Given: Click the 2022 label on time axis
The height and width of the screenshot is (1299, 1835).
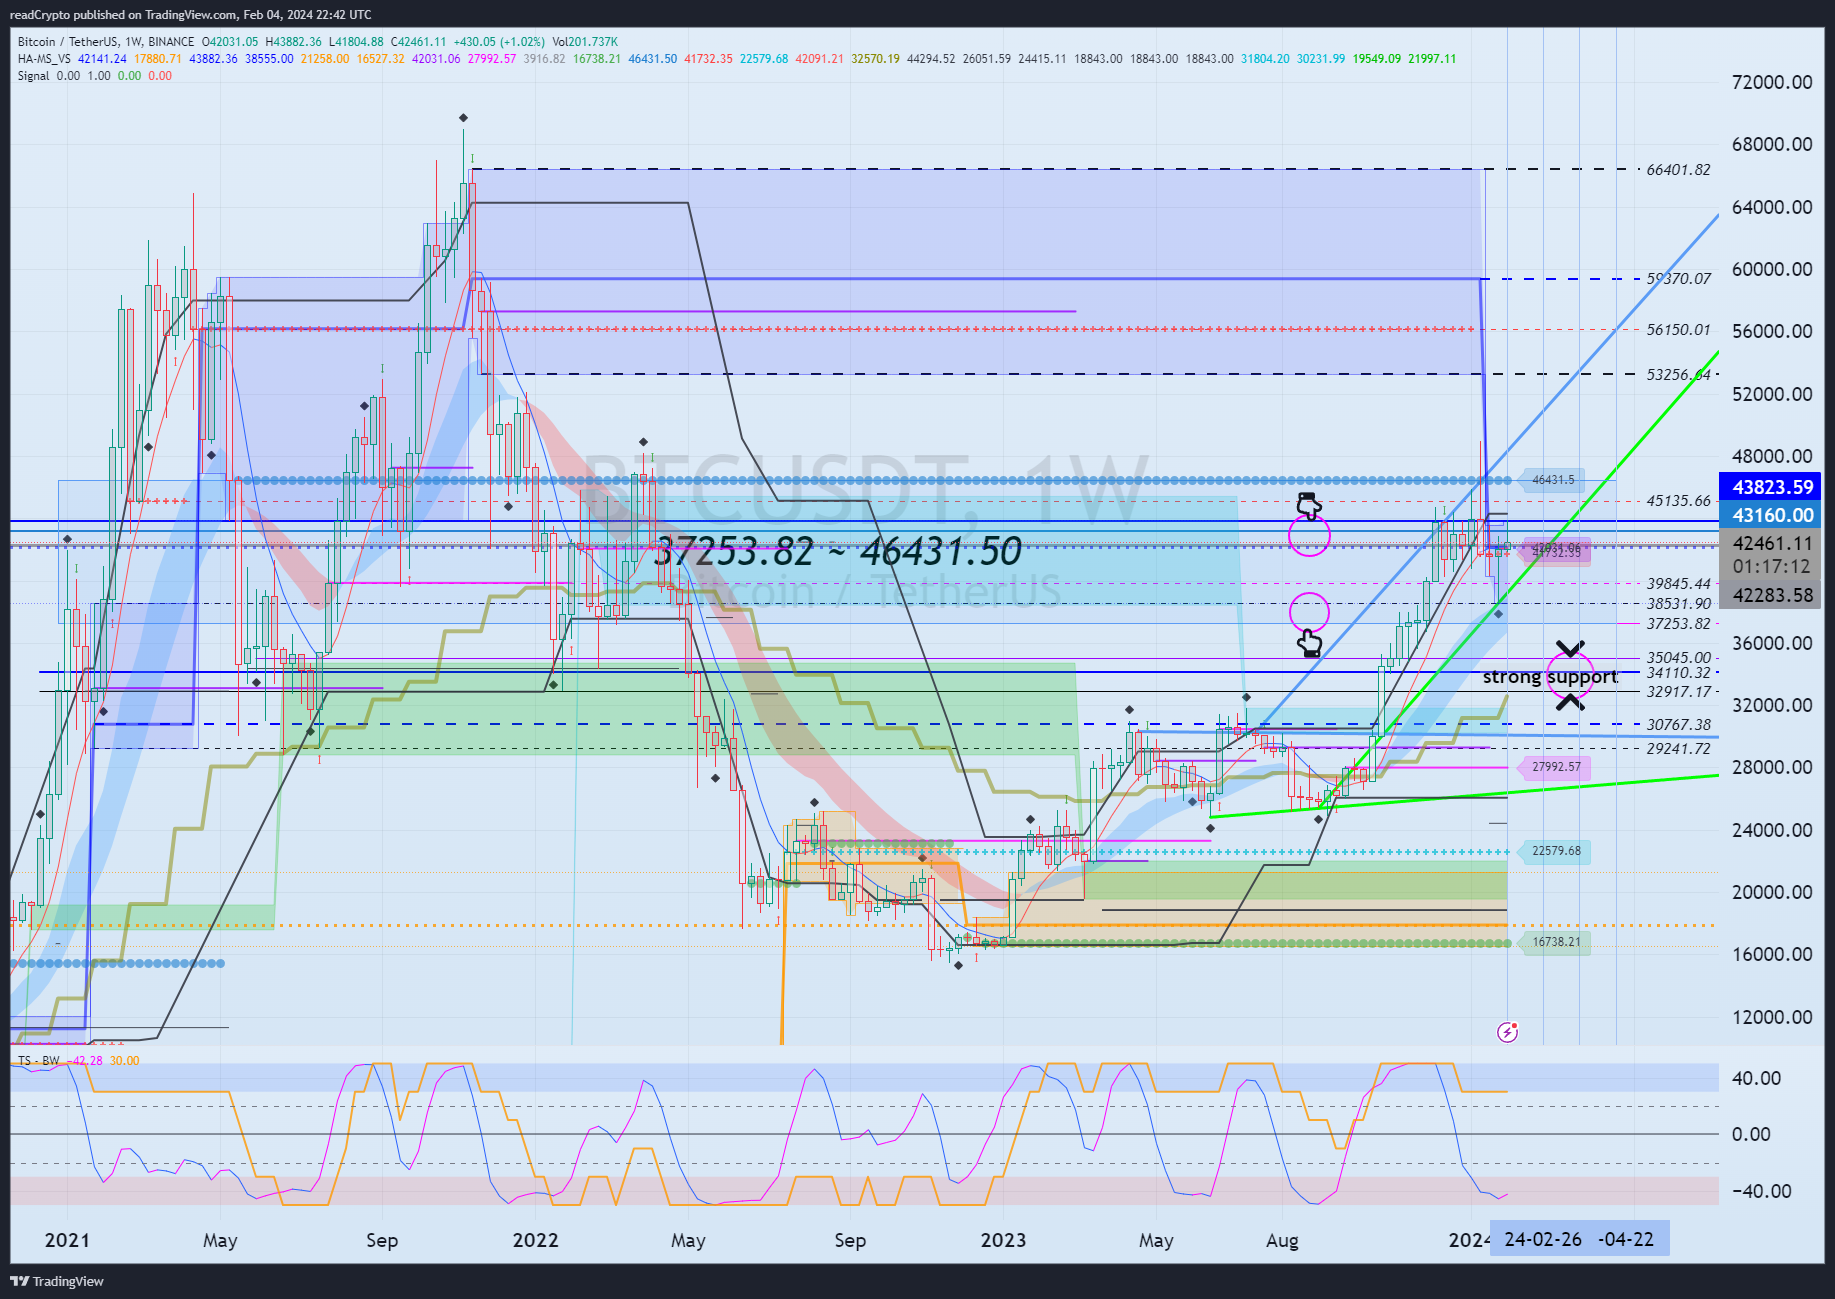Looking at the screenshot, I should click(535, 1240).
